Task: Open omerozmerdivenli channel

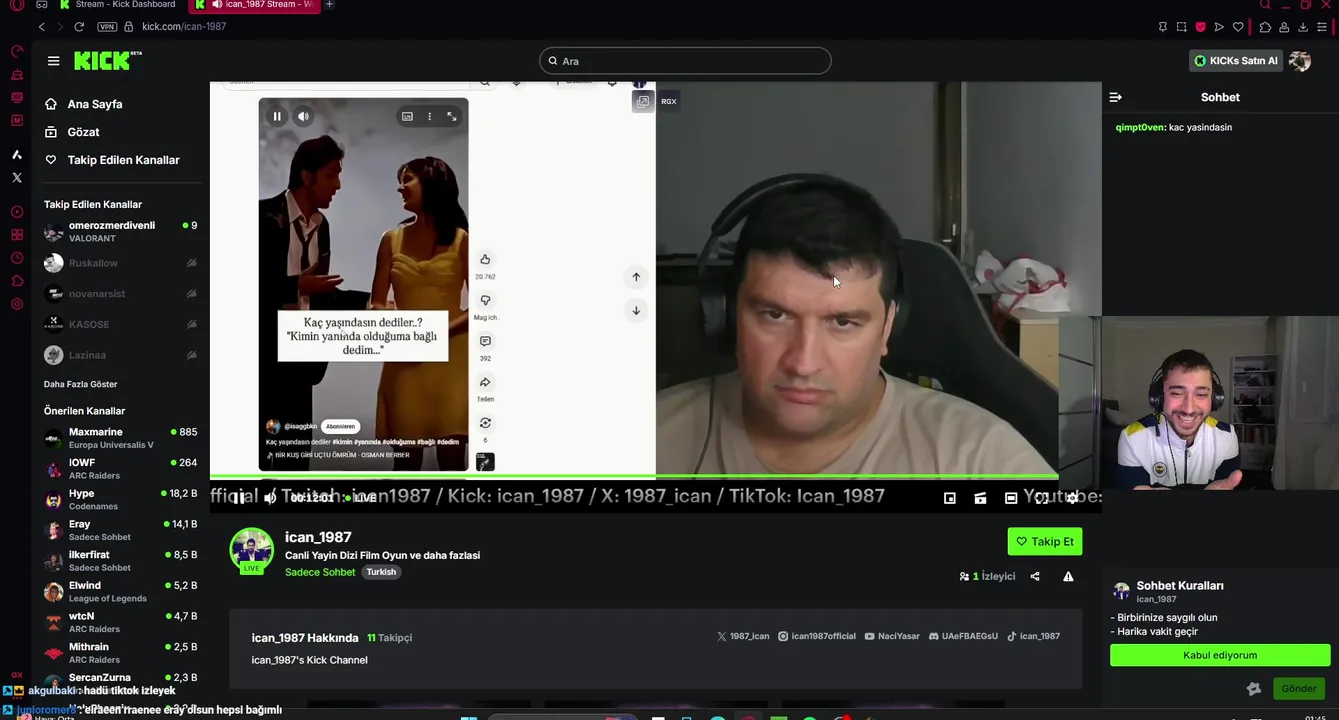Action: pyautogui.click(x=121, y=232)
